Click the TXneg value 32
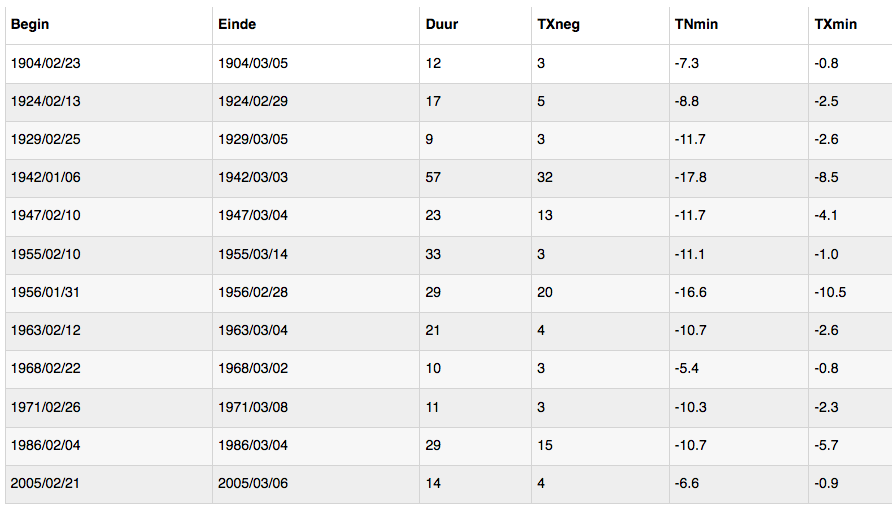Image resolution: width=892 pixels, height=508 pixels. click(545, 177)
